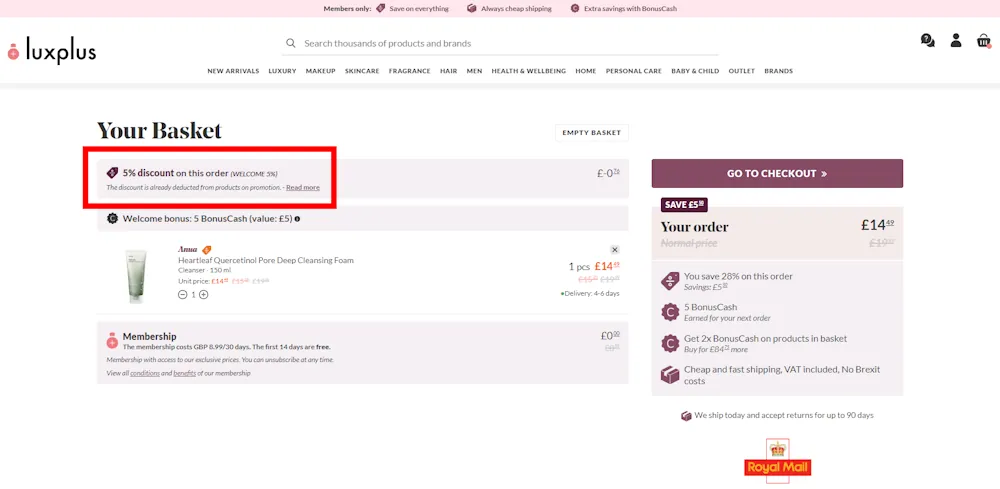Viewport: 1000px width, 489px height.
Task: Click the Get 2x BonusCash coin icon
Action: click(x=670, y=344)
